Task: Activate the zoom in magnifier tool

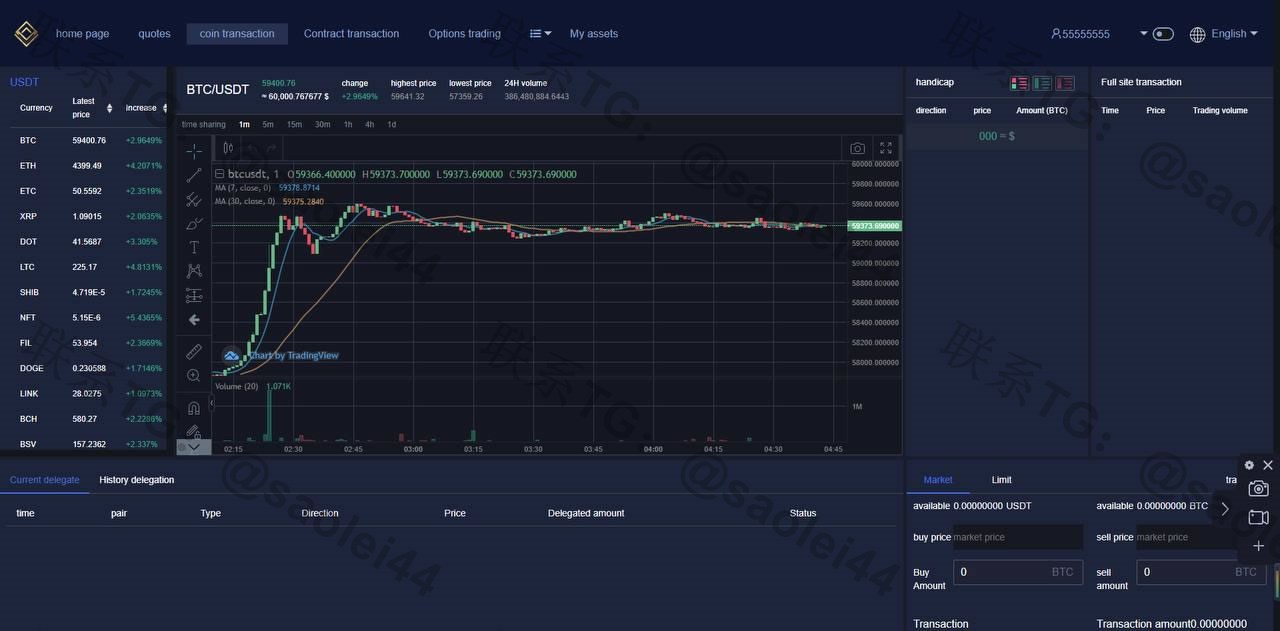Action: click(x=194, y=376)
